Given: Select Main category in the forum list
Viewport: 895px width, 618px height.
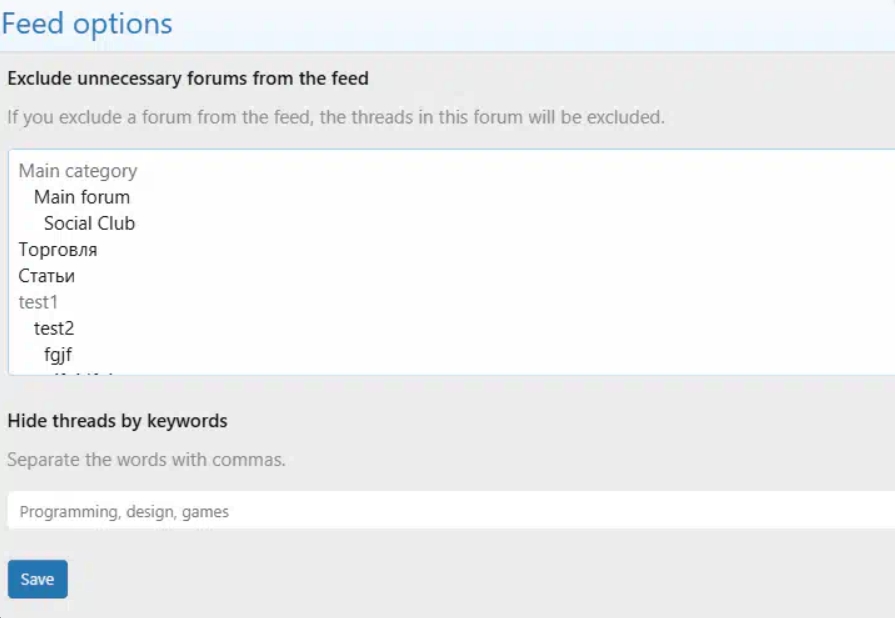Looking at the screenshot, I should click(x=78, y=171).
